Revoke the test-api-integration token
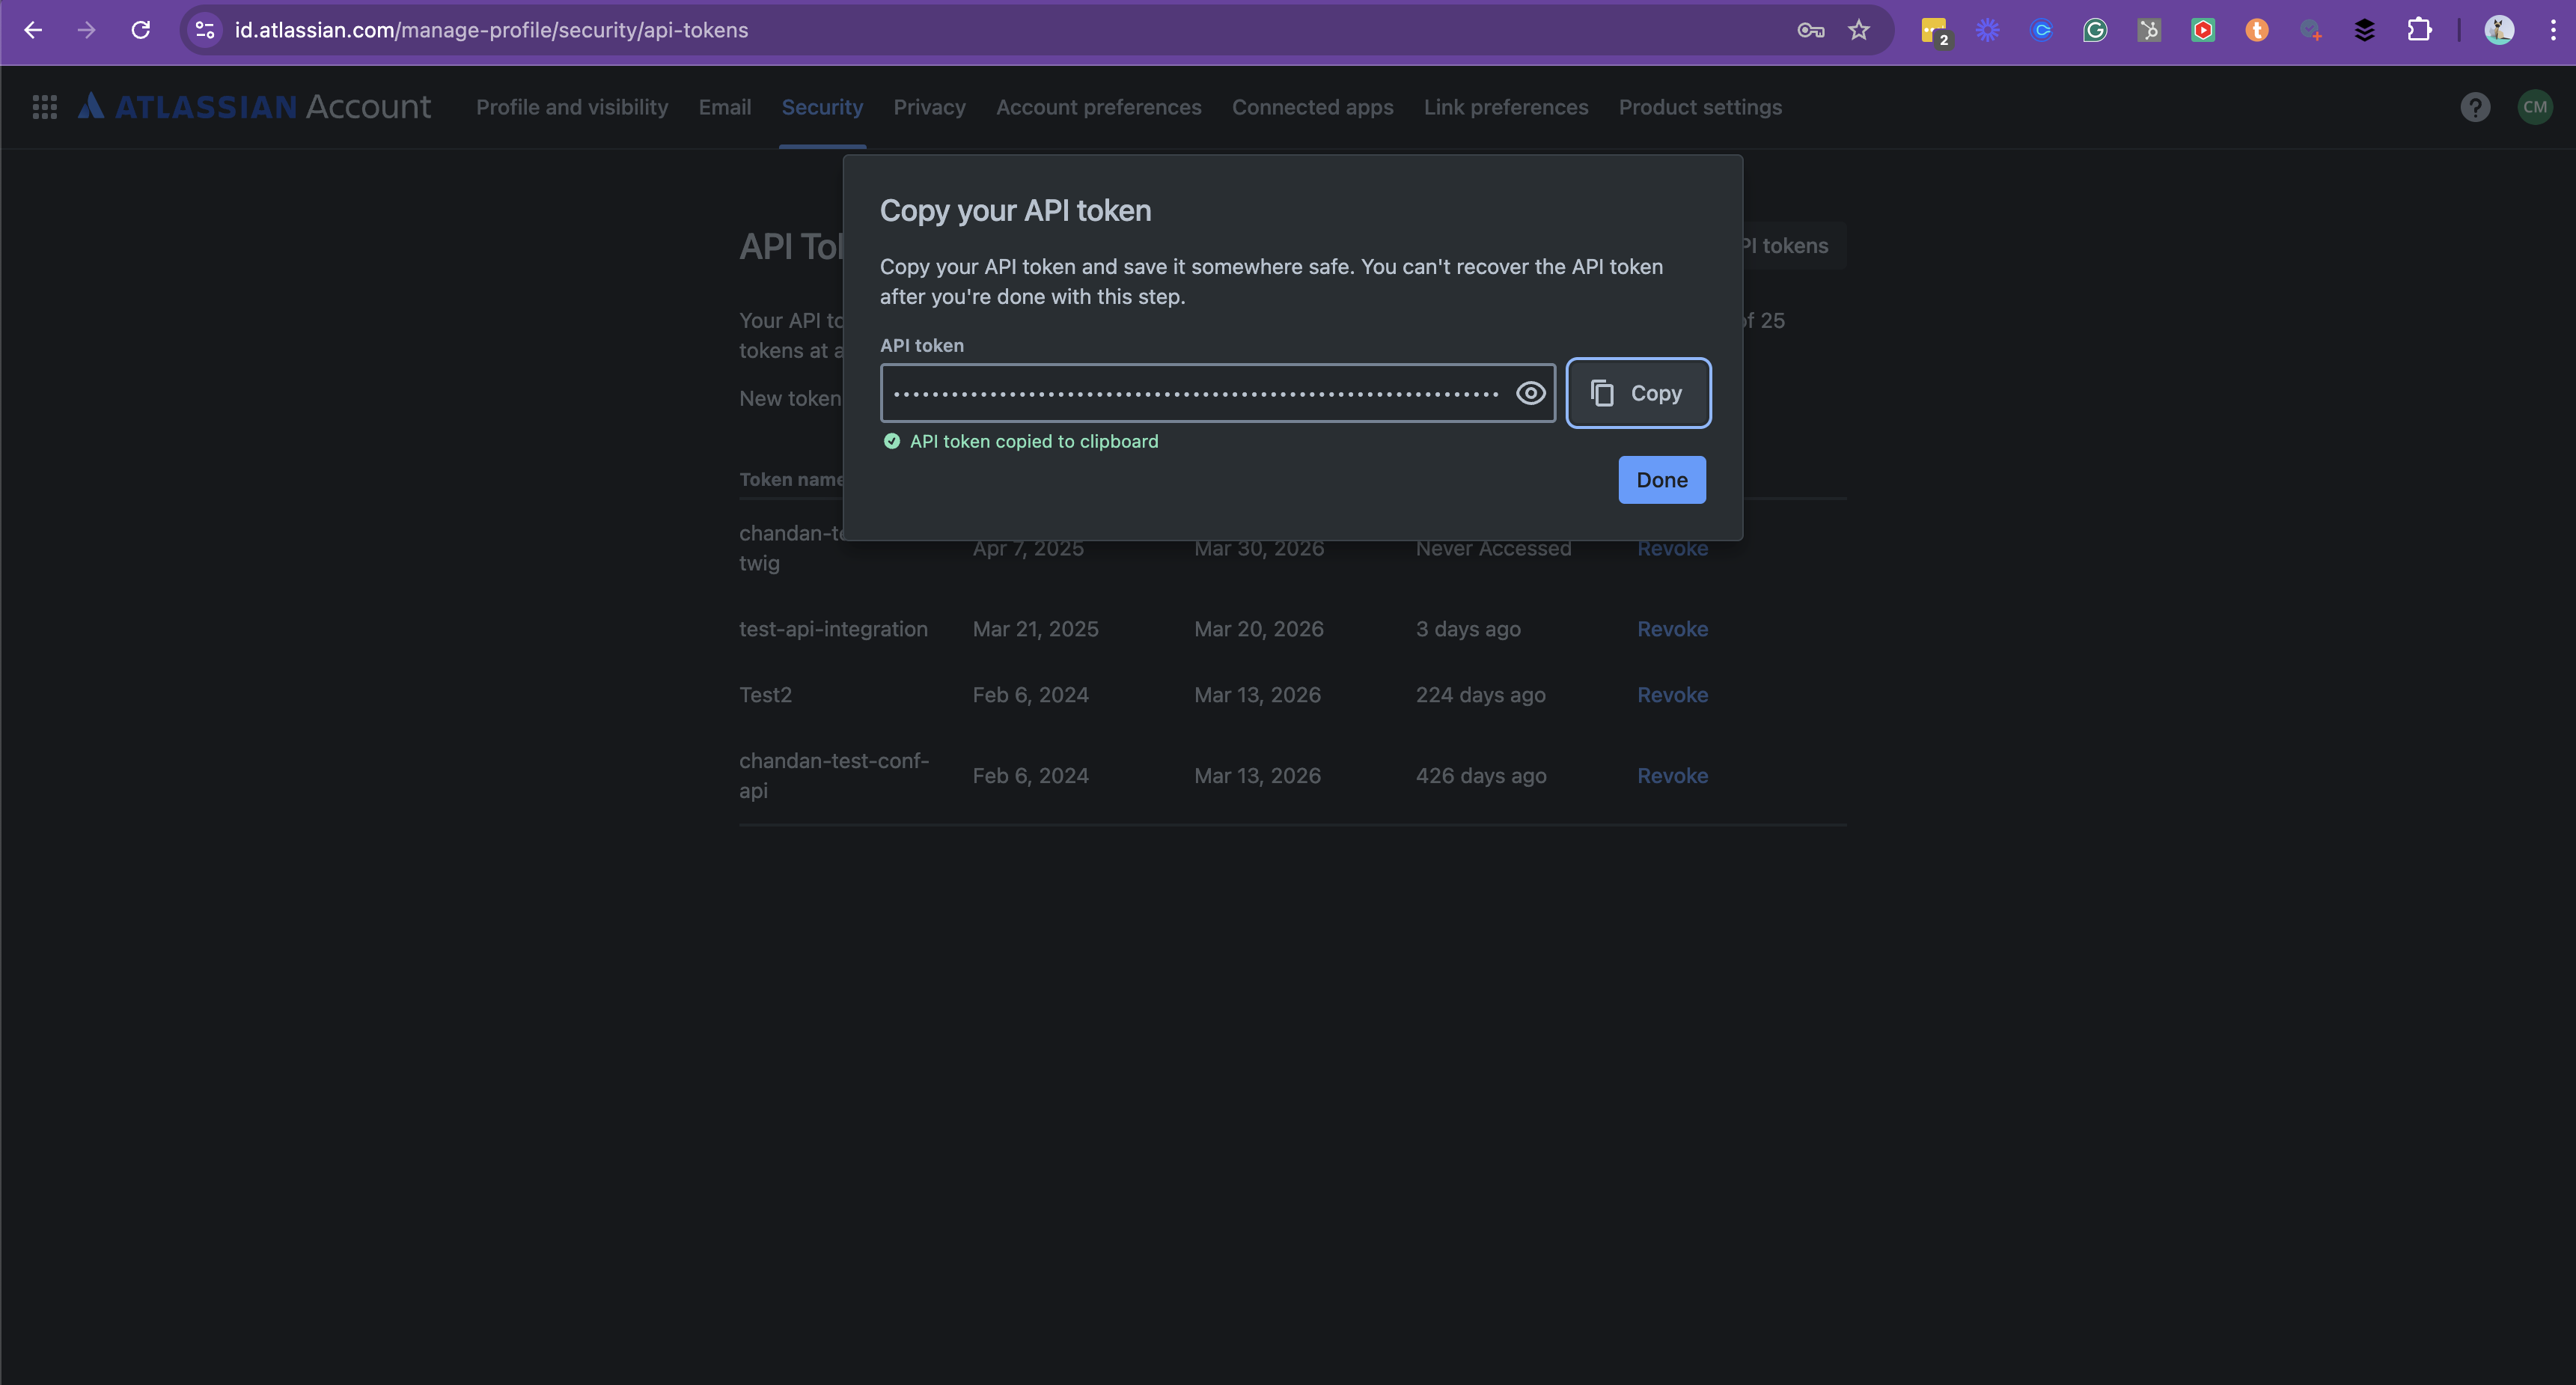2576x1385 pixels. [1672, 629]
